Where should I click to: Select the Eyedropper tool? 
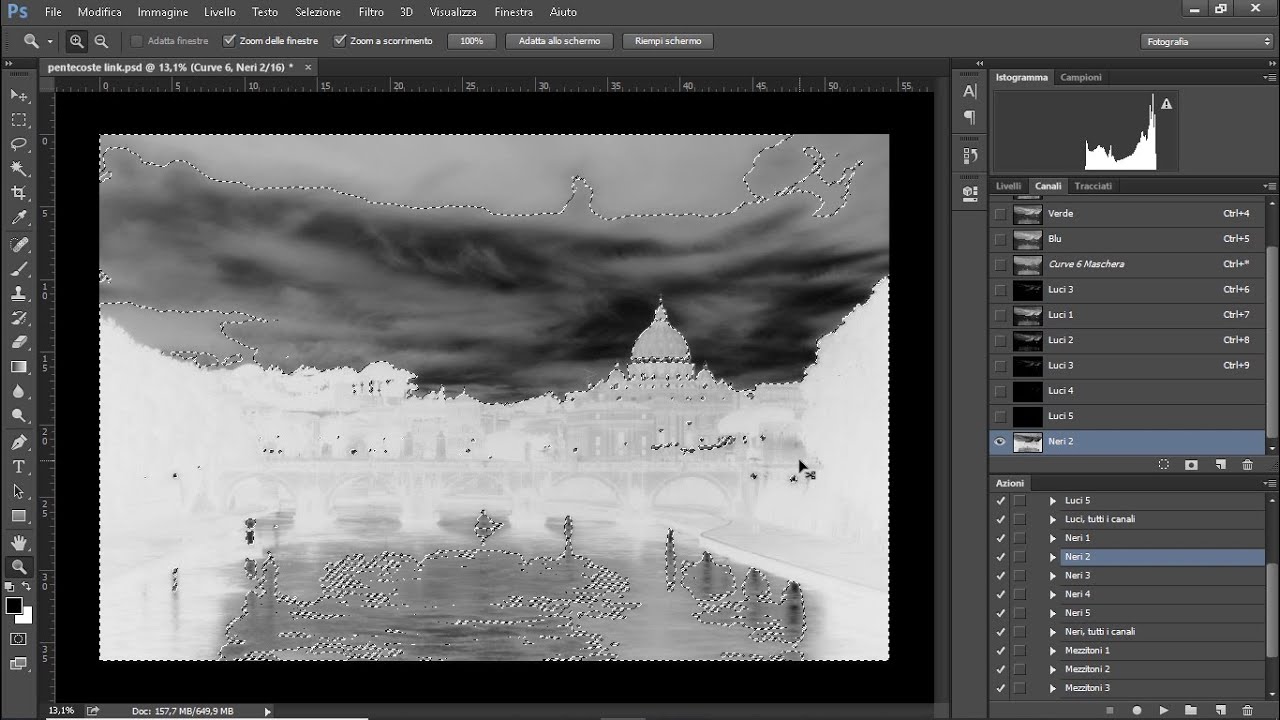[x=19, y=218]
